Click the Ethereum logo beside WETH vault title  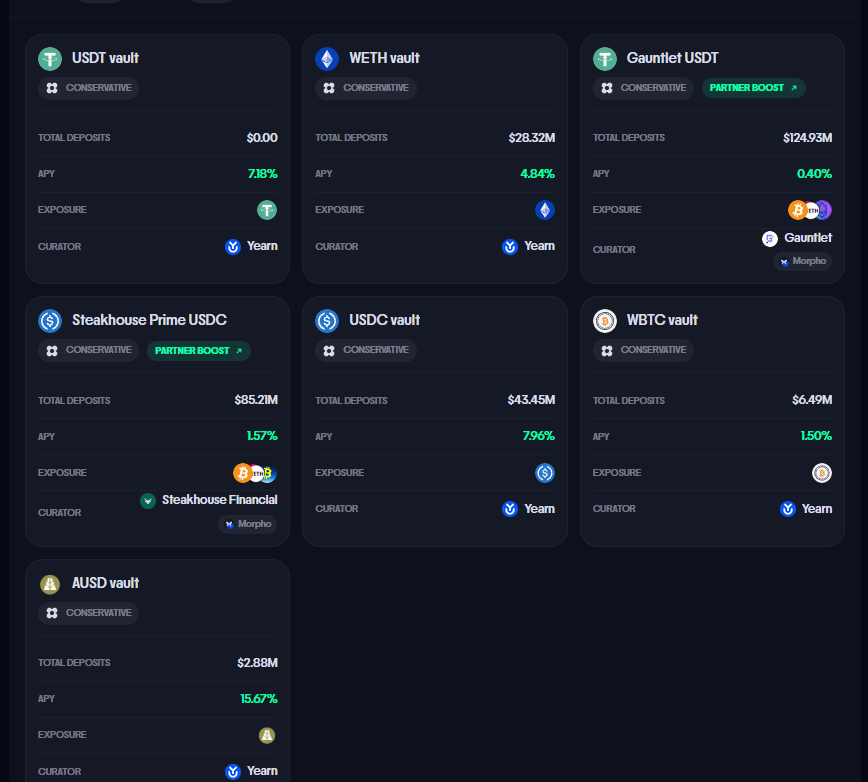[x=327, y=59]
